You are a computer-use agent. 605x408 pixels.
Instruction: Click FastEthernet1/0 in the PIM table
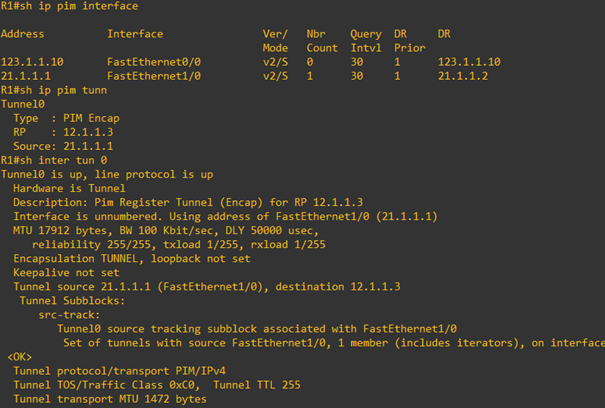click(x=154, y=76)
